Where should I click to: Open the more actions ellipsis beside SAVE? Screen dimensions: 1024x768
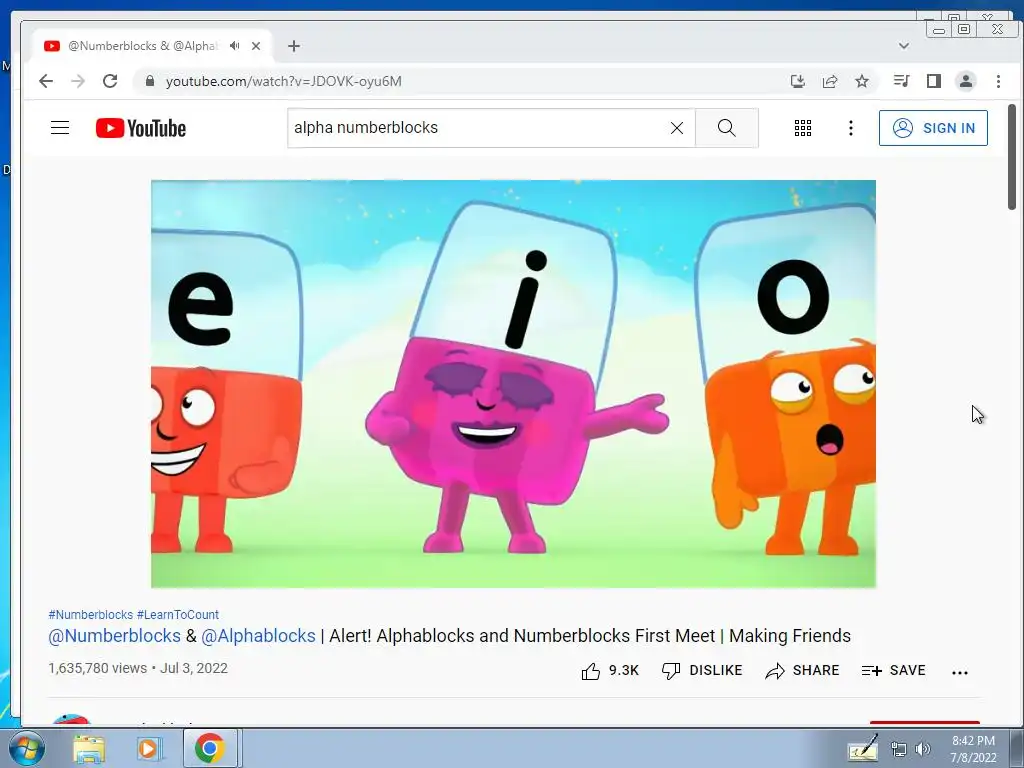coord(960,672)
